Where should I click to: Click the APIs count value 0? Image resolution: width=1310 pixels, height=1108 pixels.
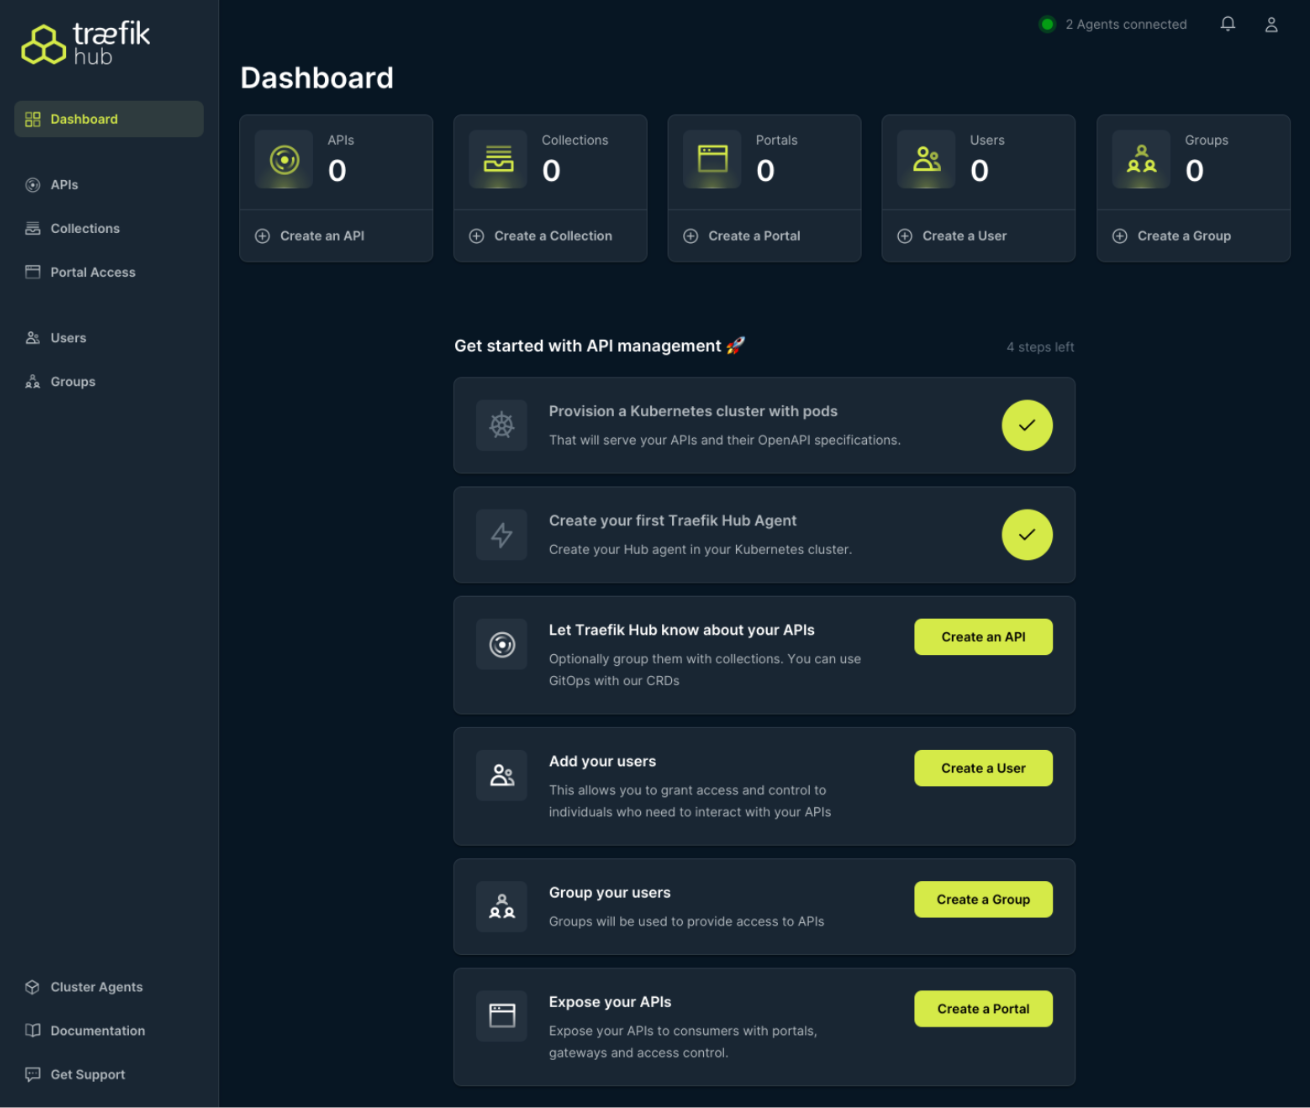337,171
